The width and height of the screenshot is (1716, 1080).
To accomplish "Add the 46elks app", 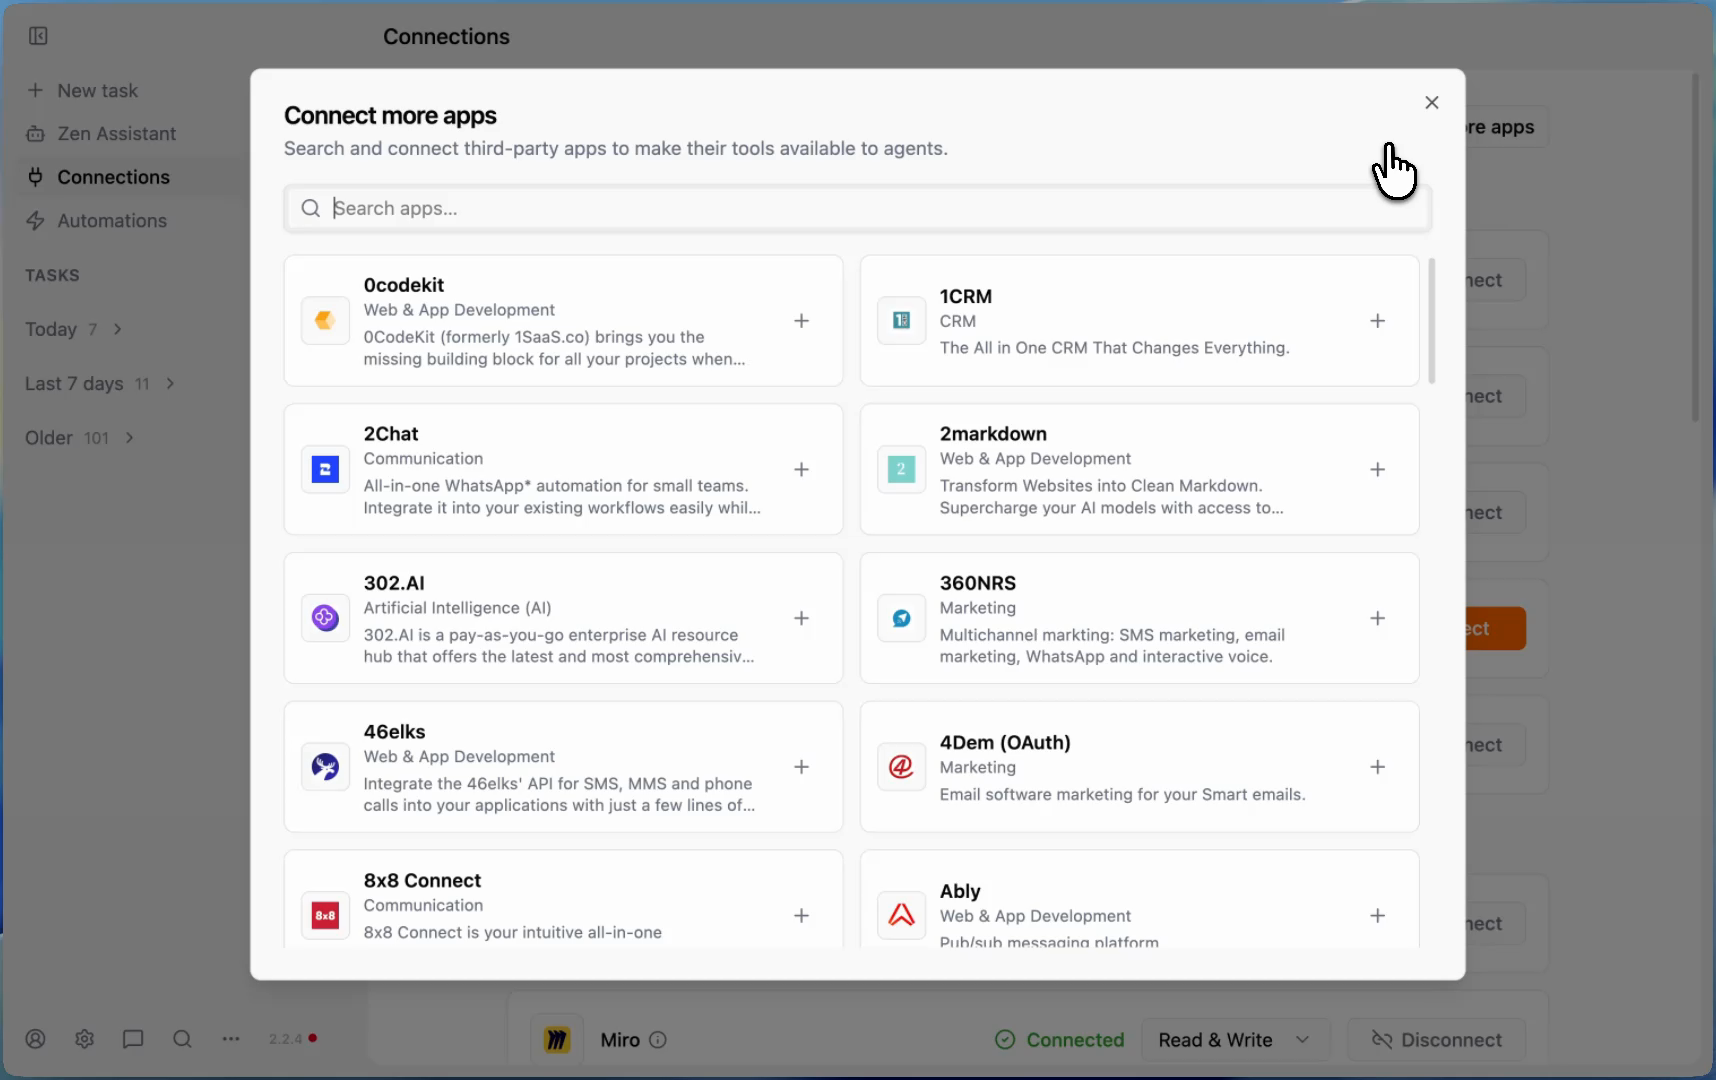I will coord(801,767).
